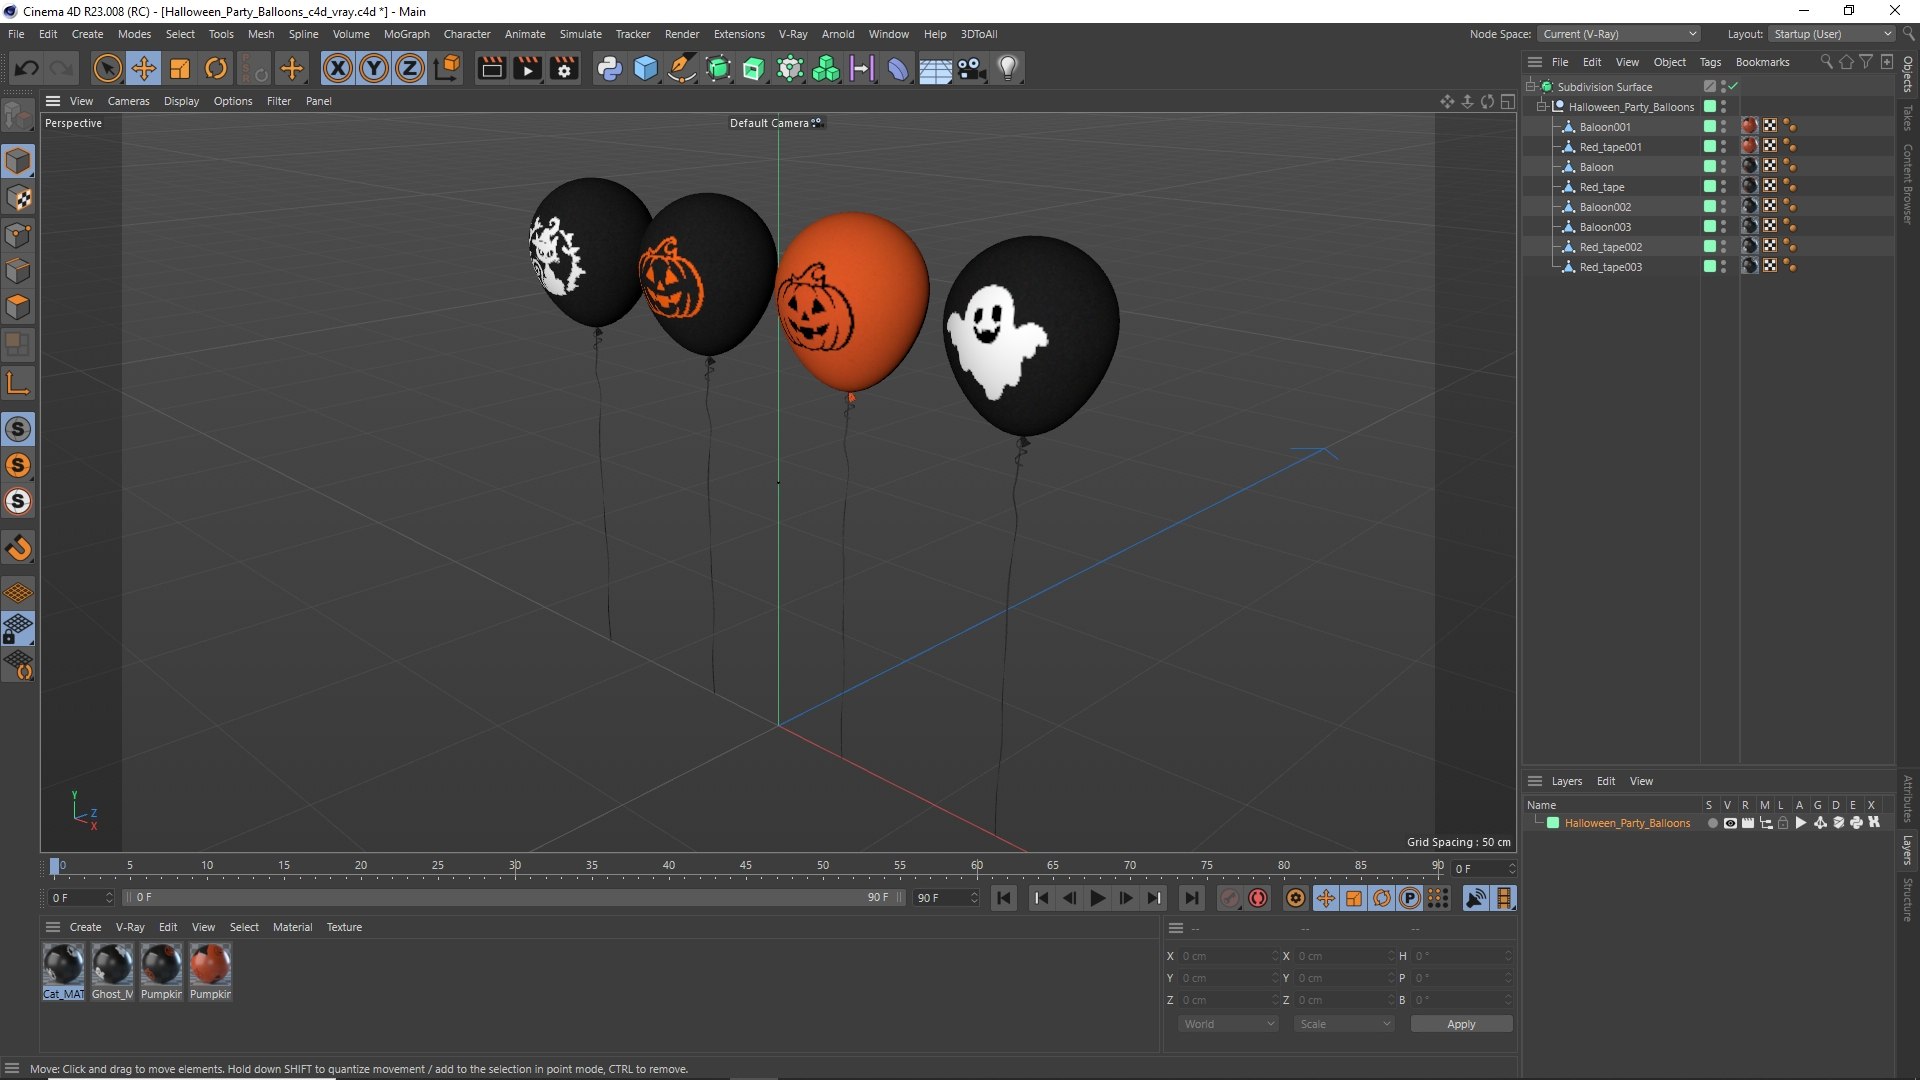The image size is (1920, 1080).
Task: Click Halloween_Party_Balloons layer color swatch
Action: point(1553,823)
